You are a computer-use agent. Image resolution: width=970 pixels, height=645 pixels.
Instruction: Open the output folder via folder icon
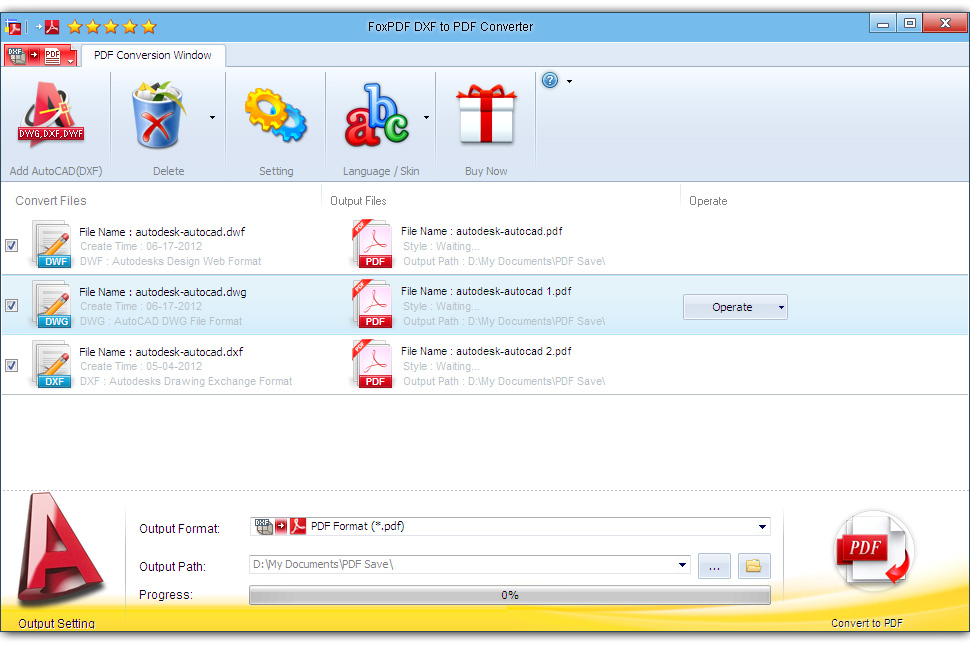pos(754,566)
